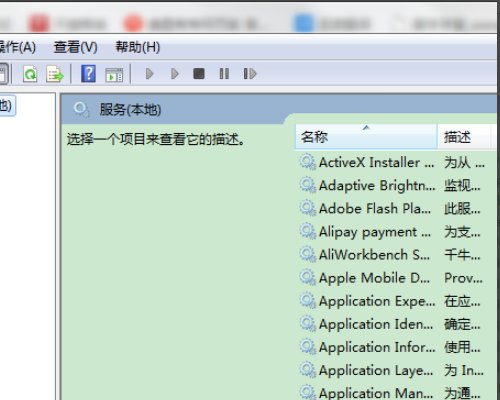This screenshot has height=400, width=500.
Task: Click the 此服... description cell
Action: pos(462,209)
